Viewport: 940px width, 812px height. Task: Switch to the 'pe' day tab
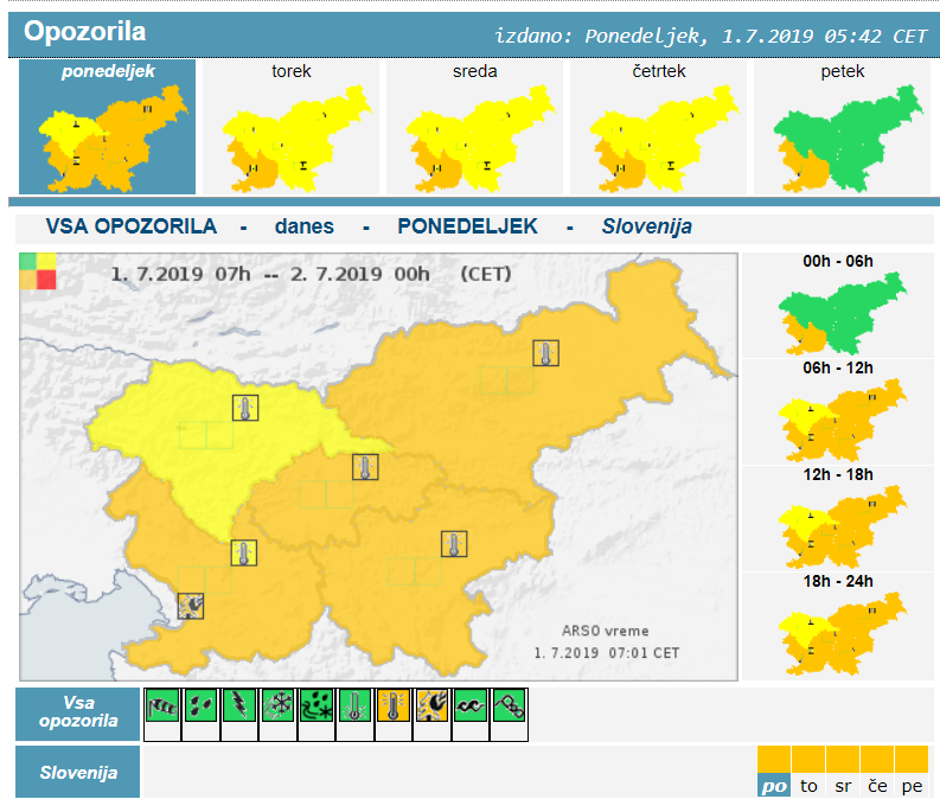911,786
